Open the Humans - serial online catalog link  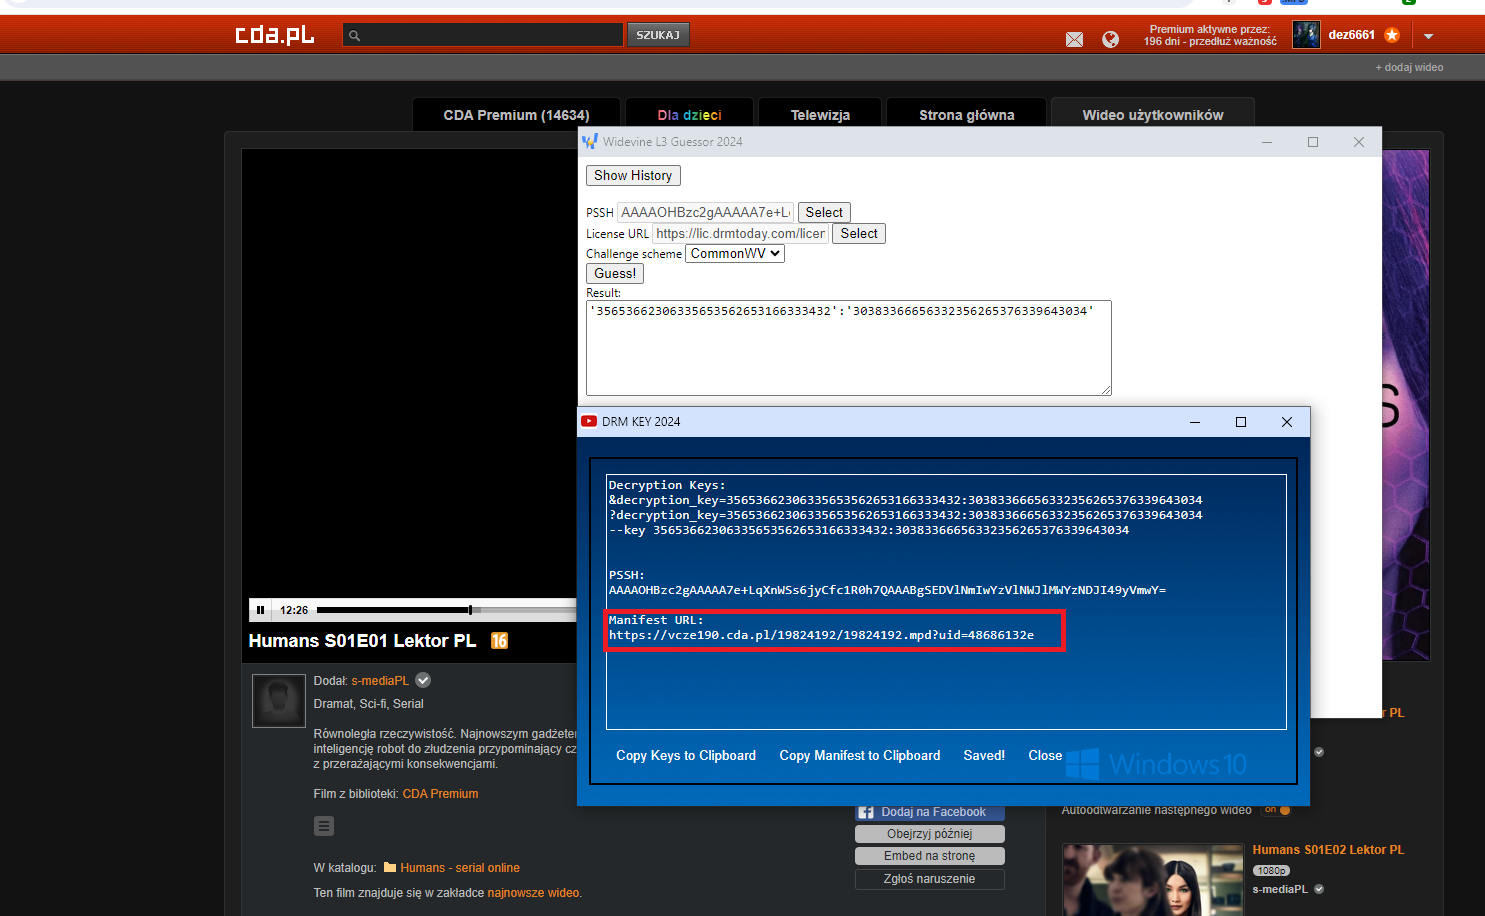460,868
